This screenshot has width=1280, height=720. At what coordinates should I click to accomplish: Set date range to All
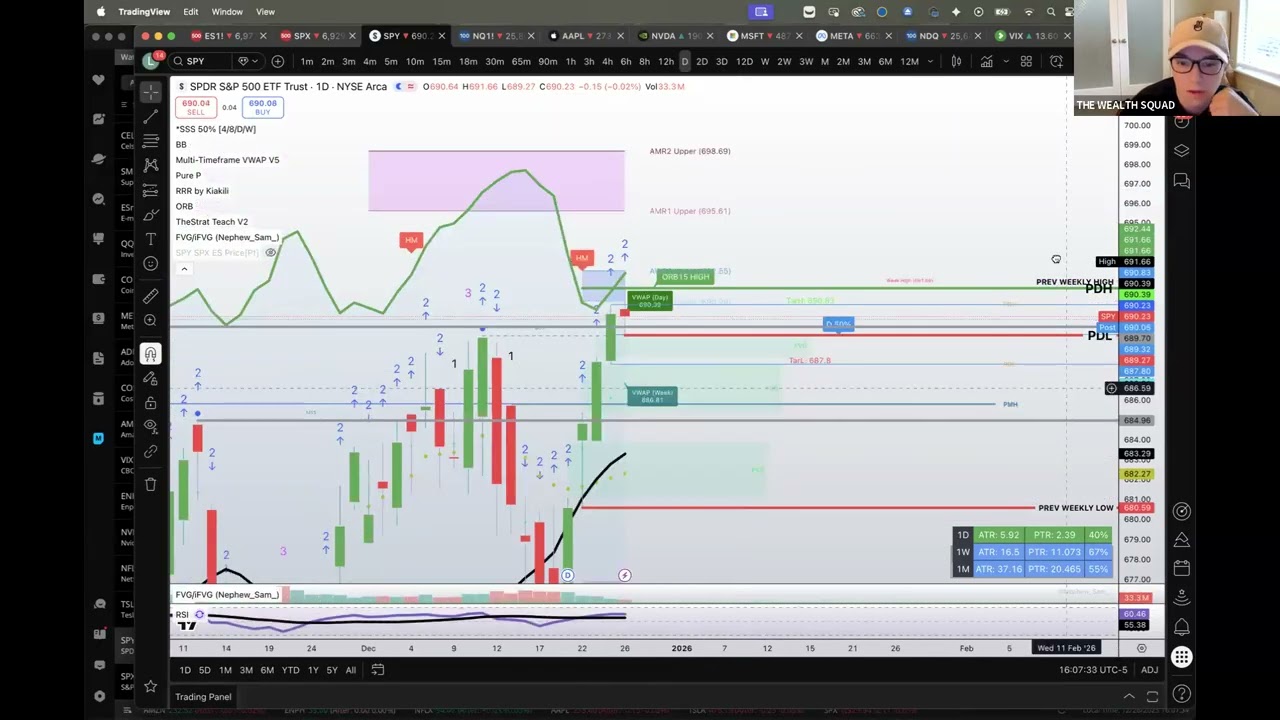[x=351, y=670]
